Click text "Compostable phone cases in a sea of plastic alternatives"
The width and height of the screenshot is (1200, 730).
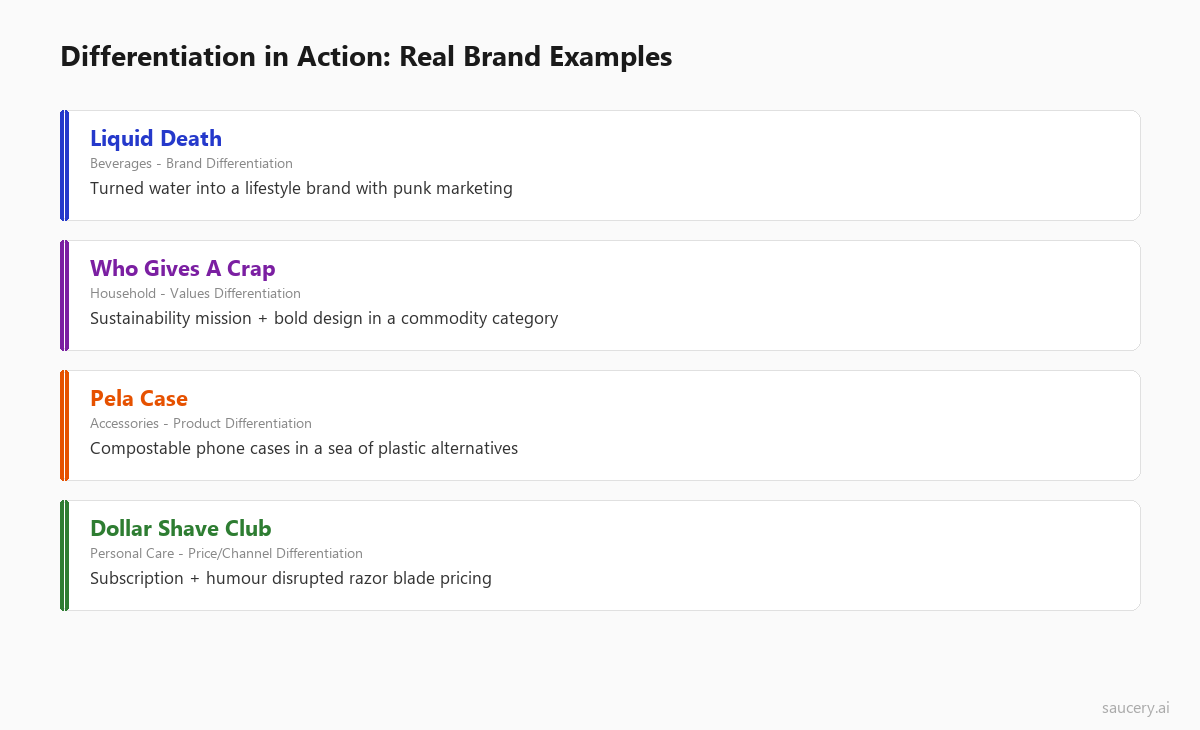304,448
